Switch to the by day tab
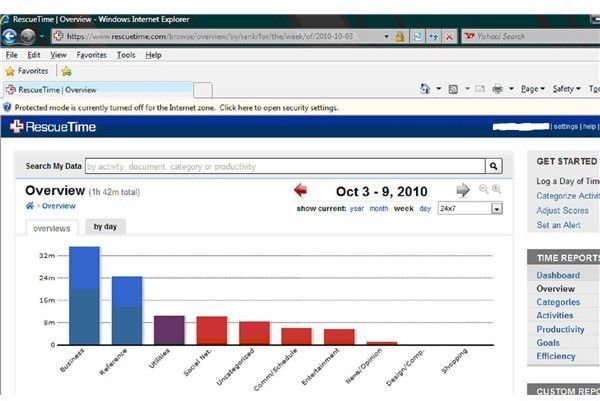The image size is (600, 401). [x=105, y=227]
